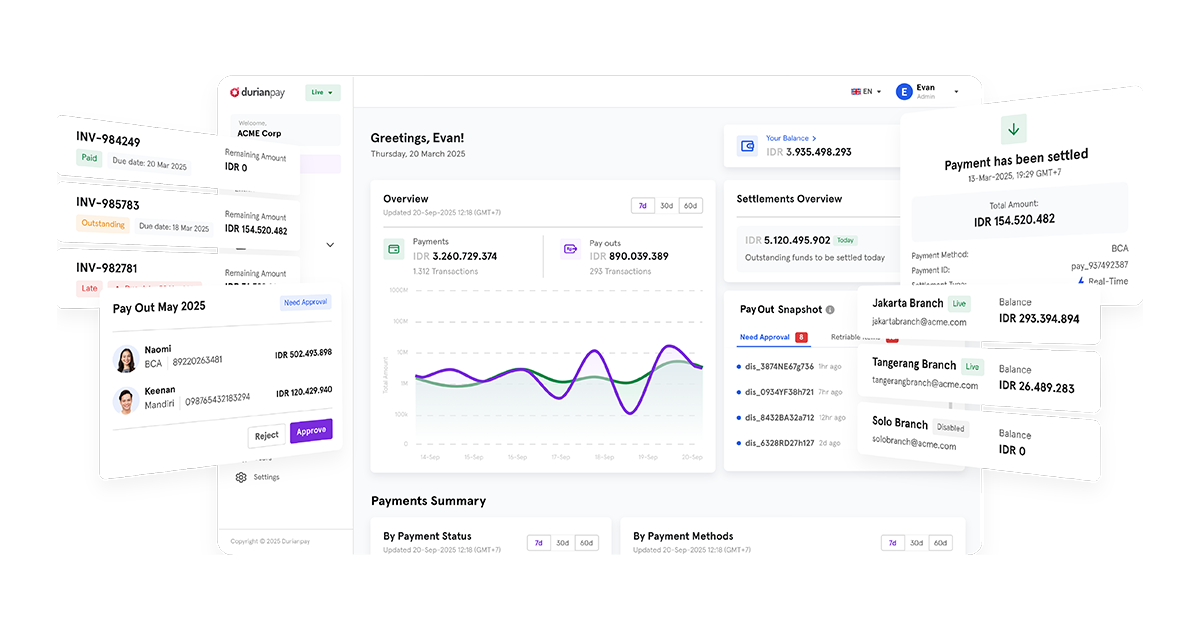Viewport: 1200px width, 630px height.
Task: Select 60d range in By Payment Status
Action: click(x=586, y=543)
